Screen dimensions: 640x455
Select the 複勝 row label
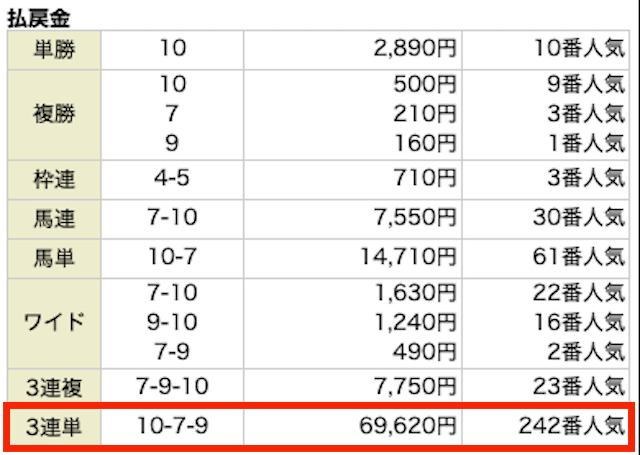[54, 114]
